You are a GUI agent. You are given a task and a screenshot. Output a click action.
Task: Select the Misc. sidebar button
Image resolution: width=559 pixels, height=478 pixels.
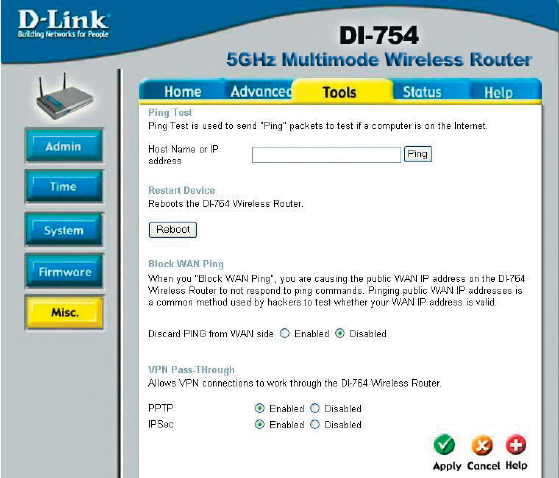click(x=64, y=313)
